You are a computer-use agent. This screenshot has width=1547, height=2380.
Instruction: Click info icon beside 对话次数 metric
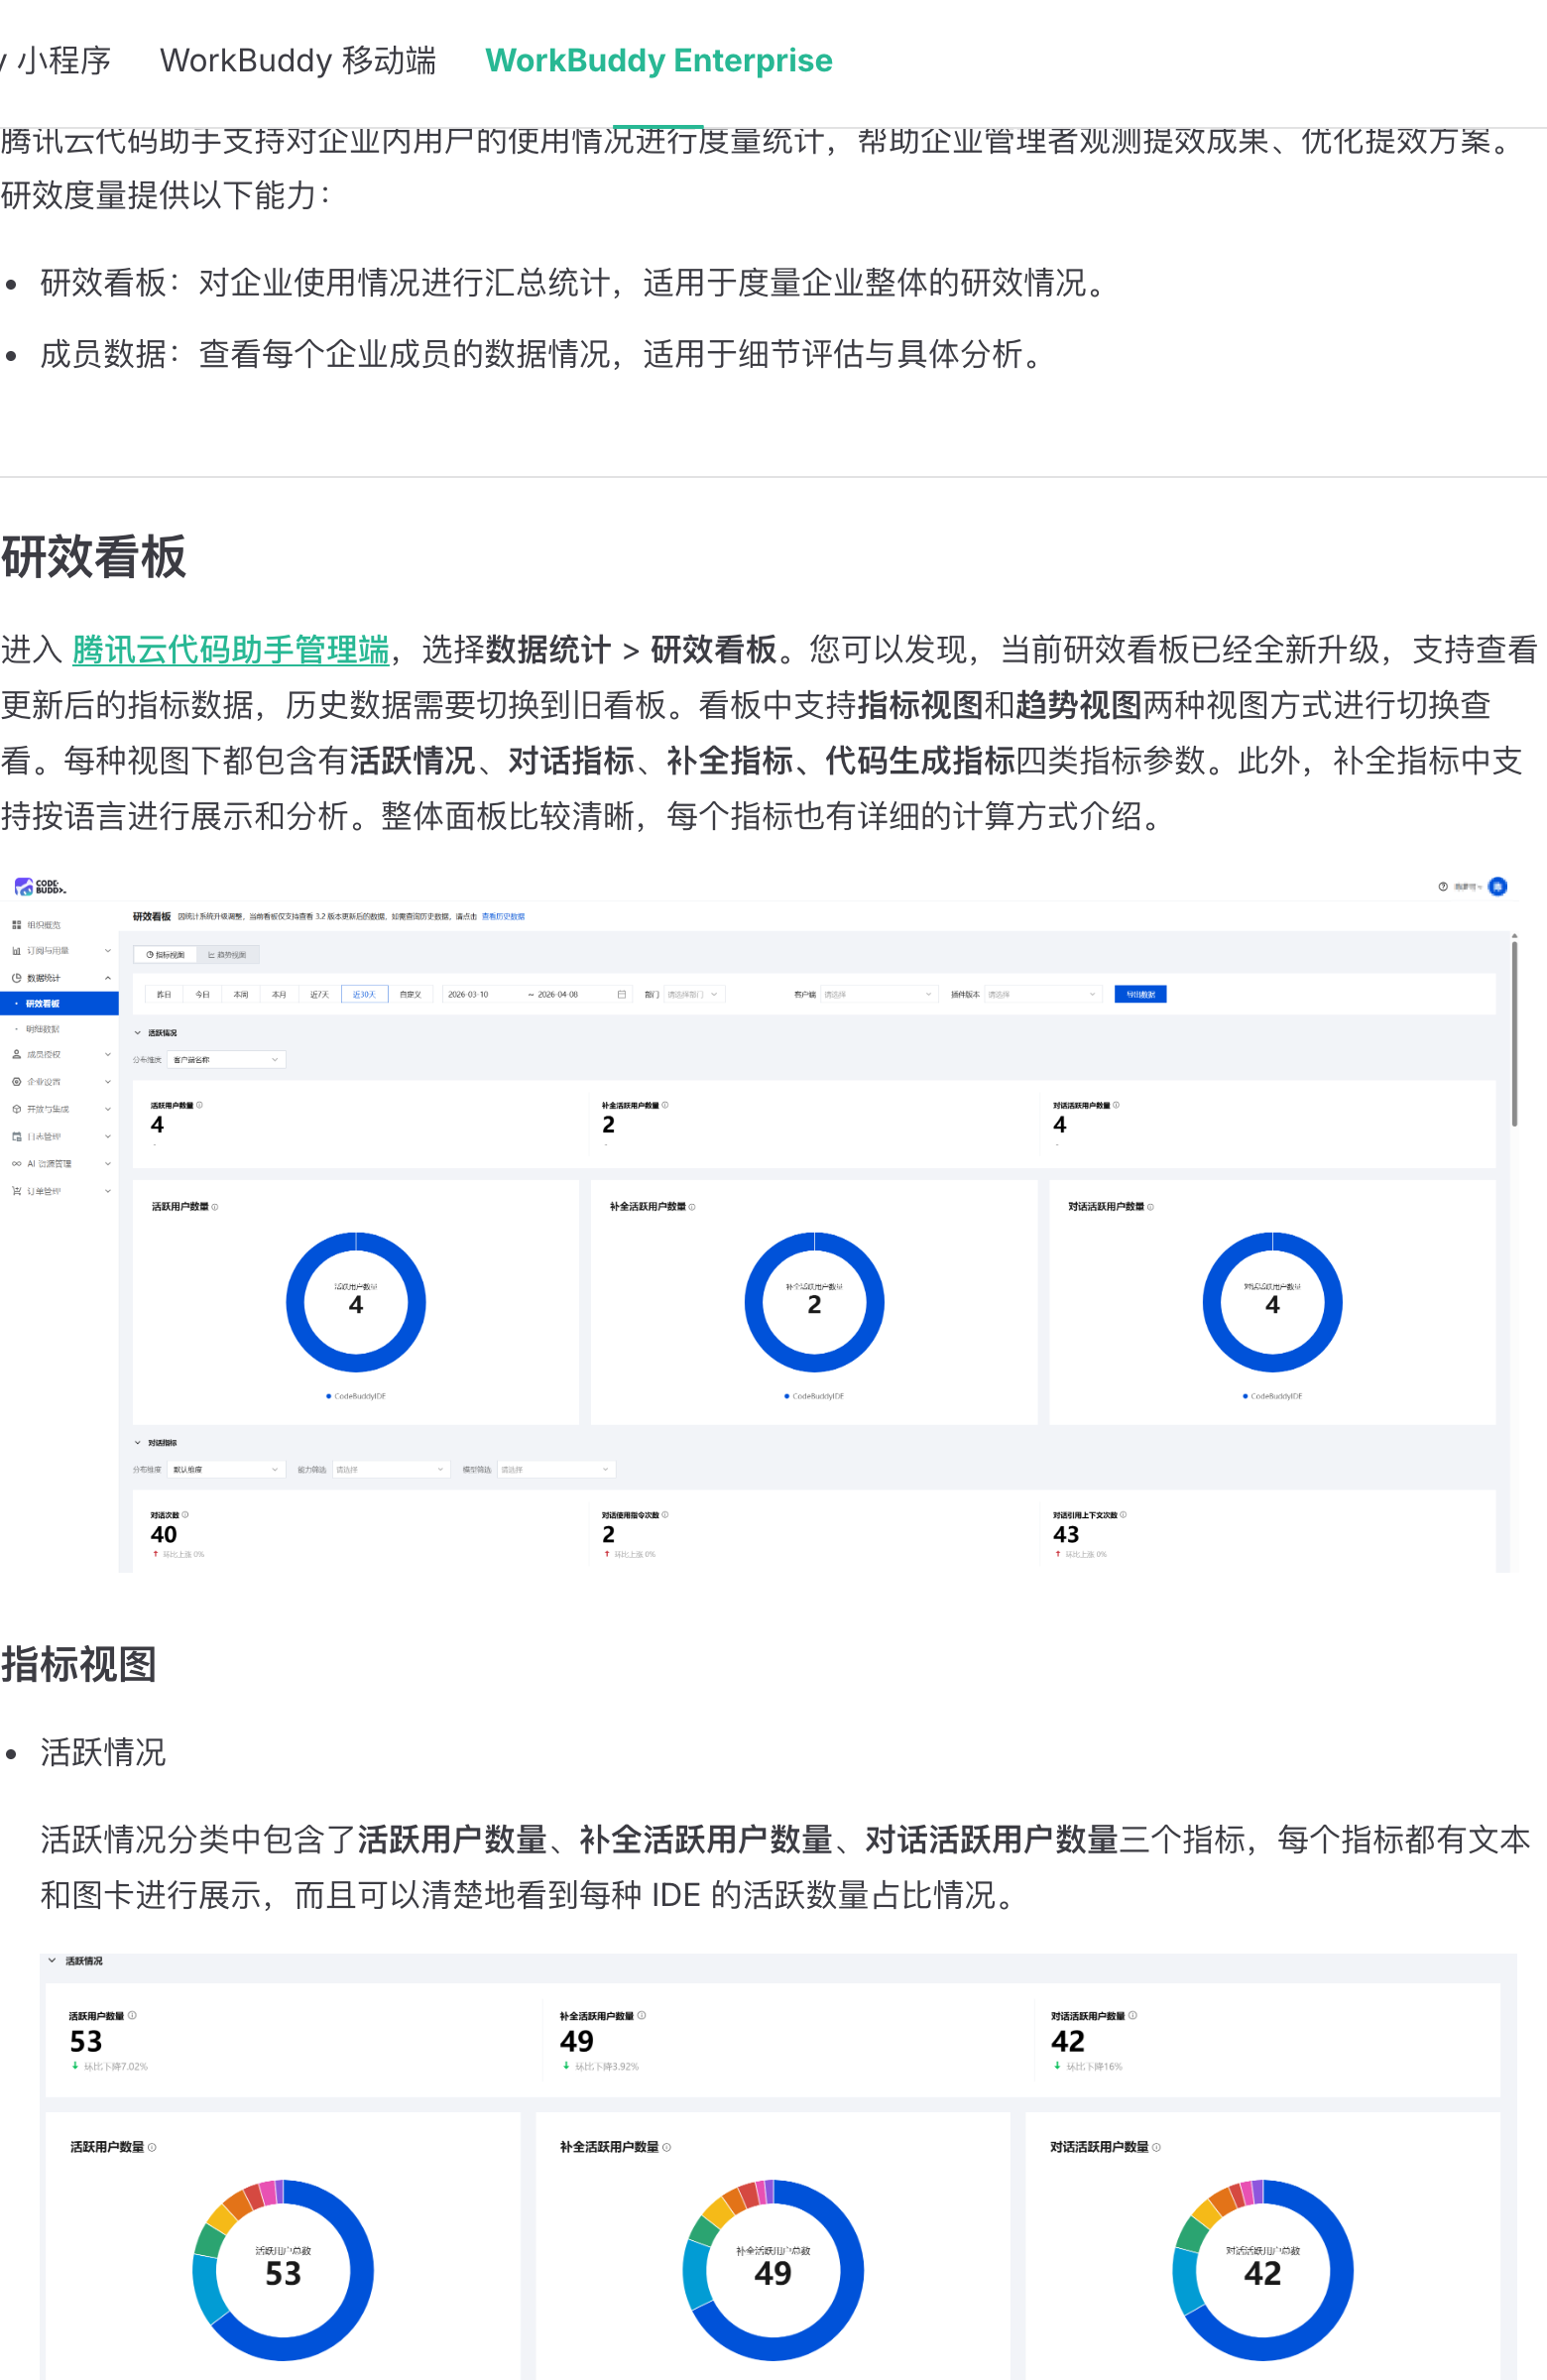tap(186, 1514)
